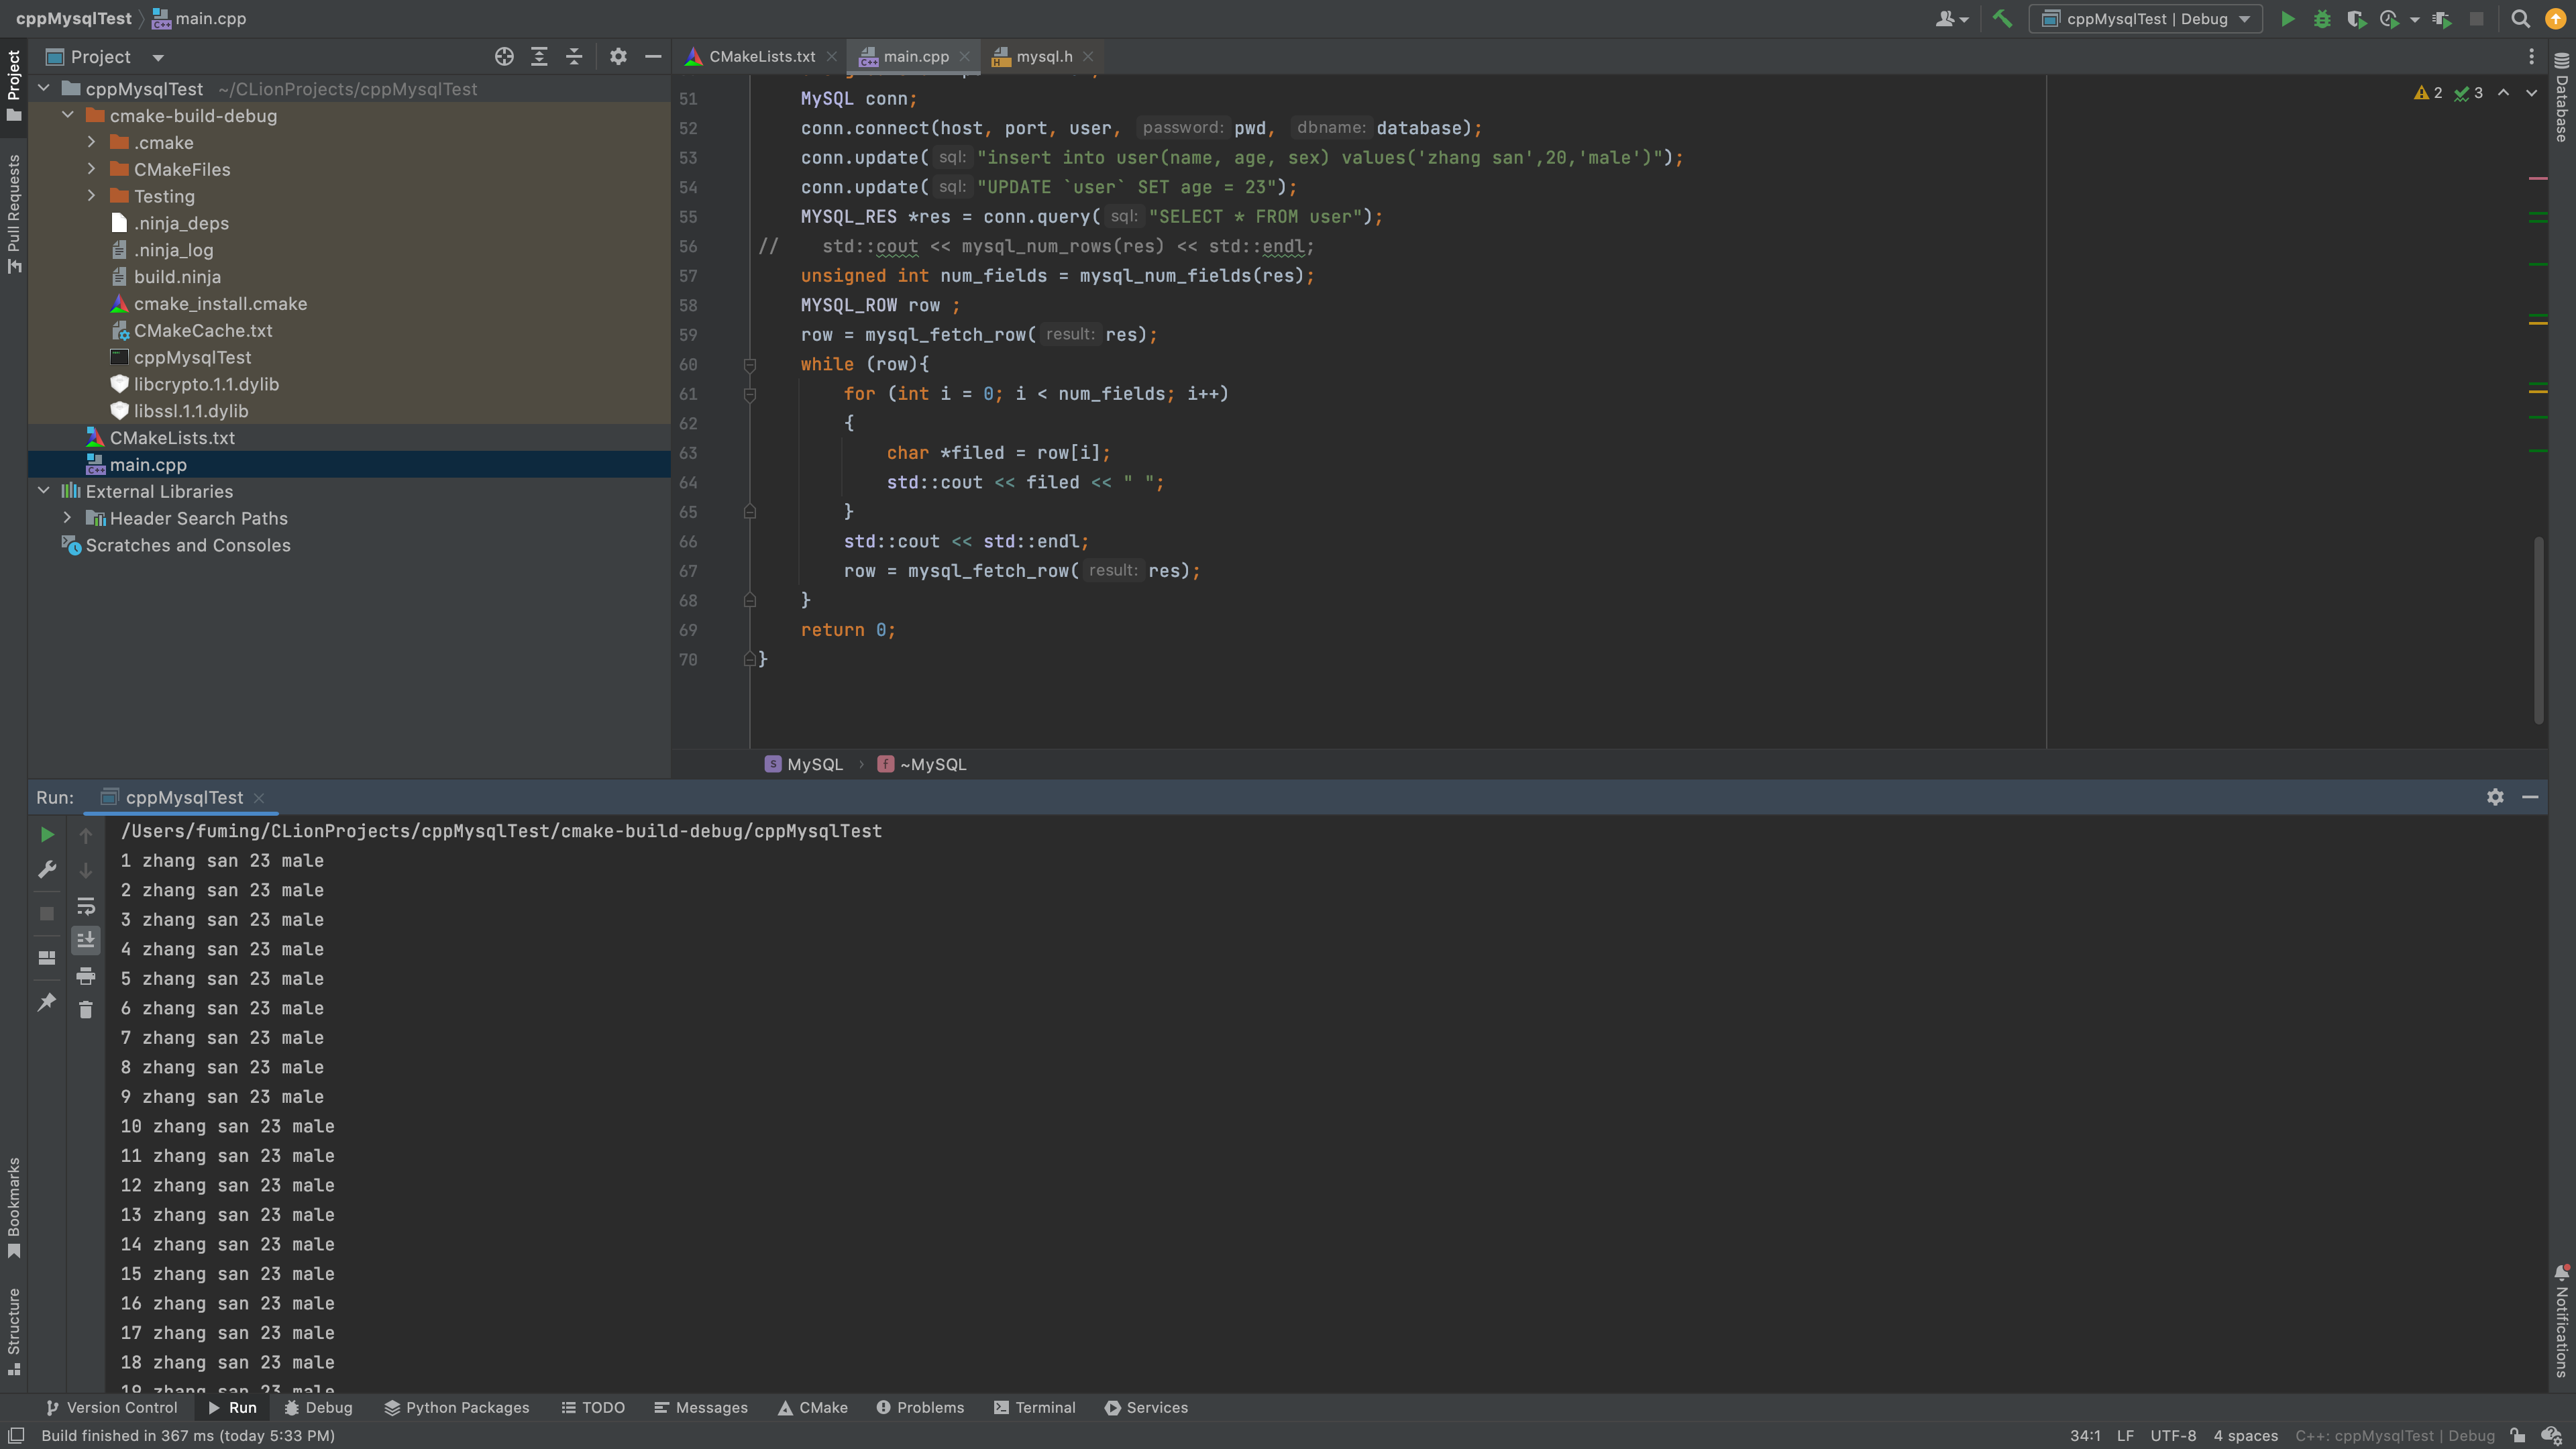2576x1449 pixels.
Task: Expand Header Search Paths node
Action: coord(68,518)
